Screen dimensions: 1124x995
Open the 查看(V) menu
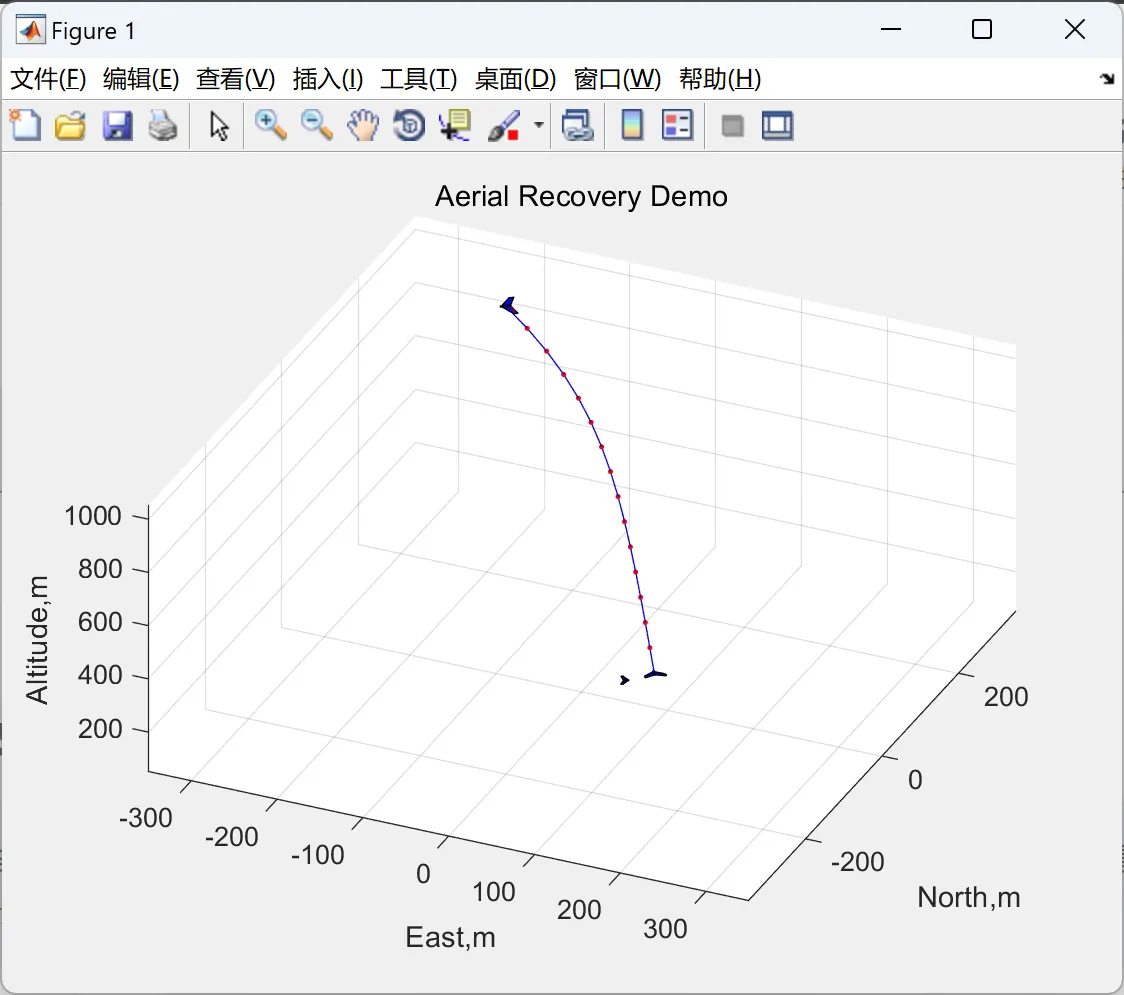(236, 79)
